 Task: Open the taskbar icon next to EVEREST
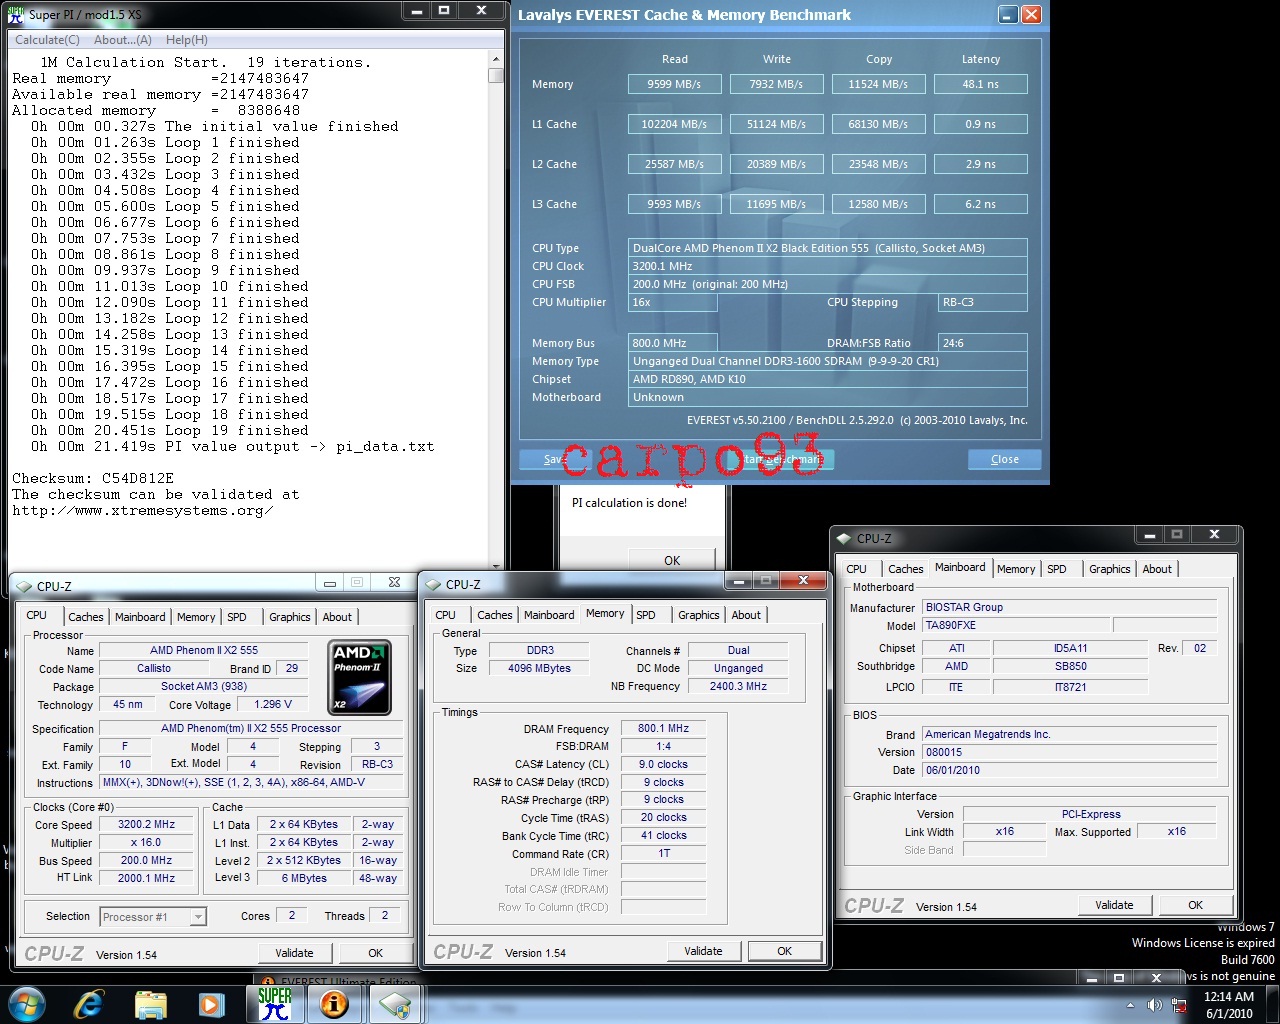(x=394, y=1004)
